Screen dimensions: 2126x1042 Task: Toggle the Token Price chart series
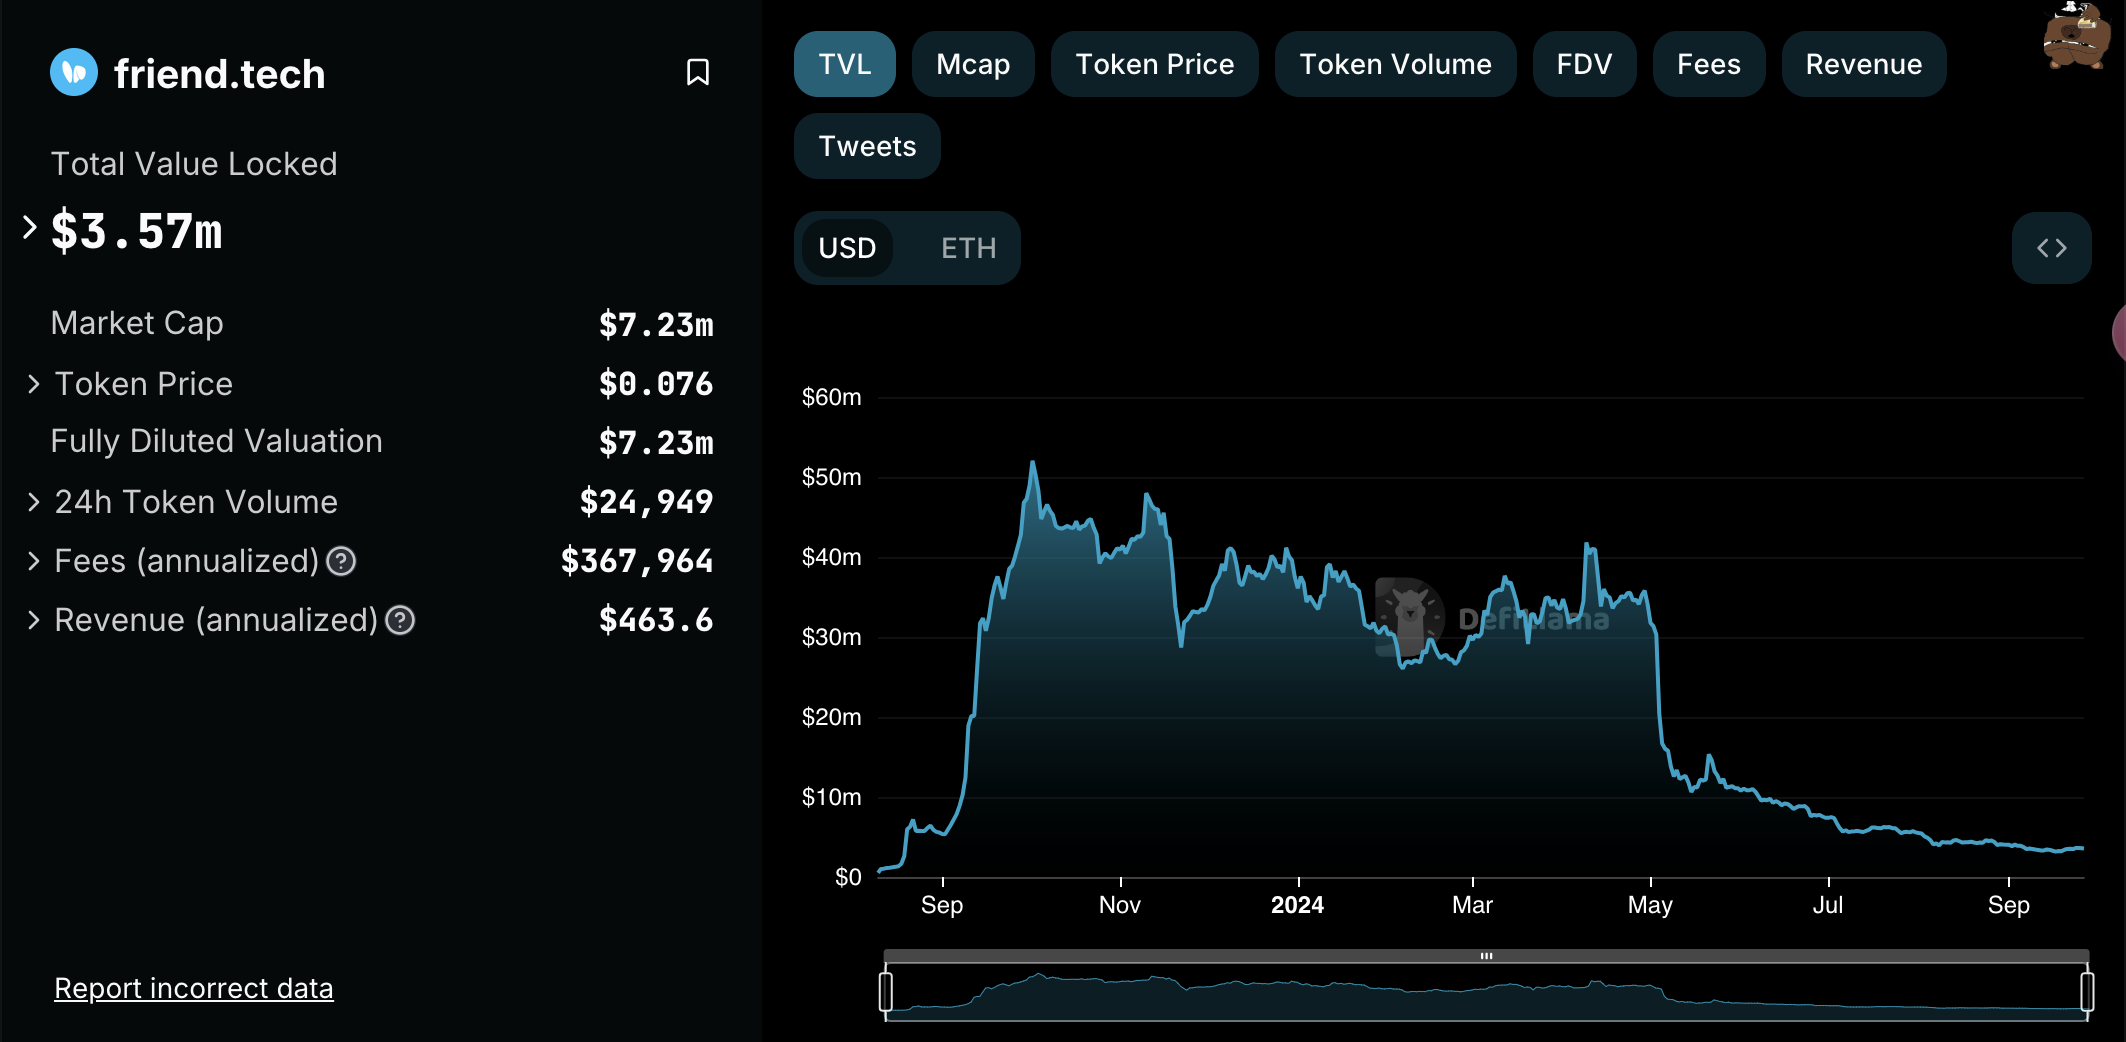coord(1155,64)
